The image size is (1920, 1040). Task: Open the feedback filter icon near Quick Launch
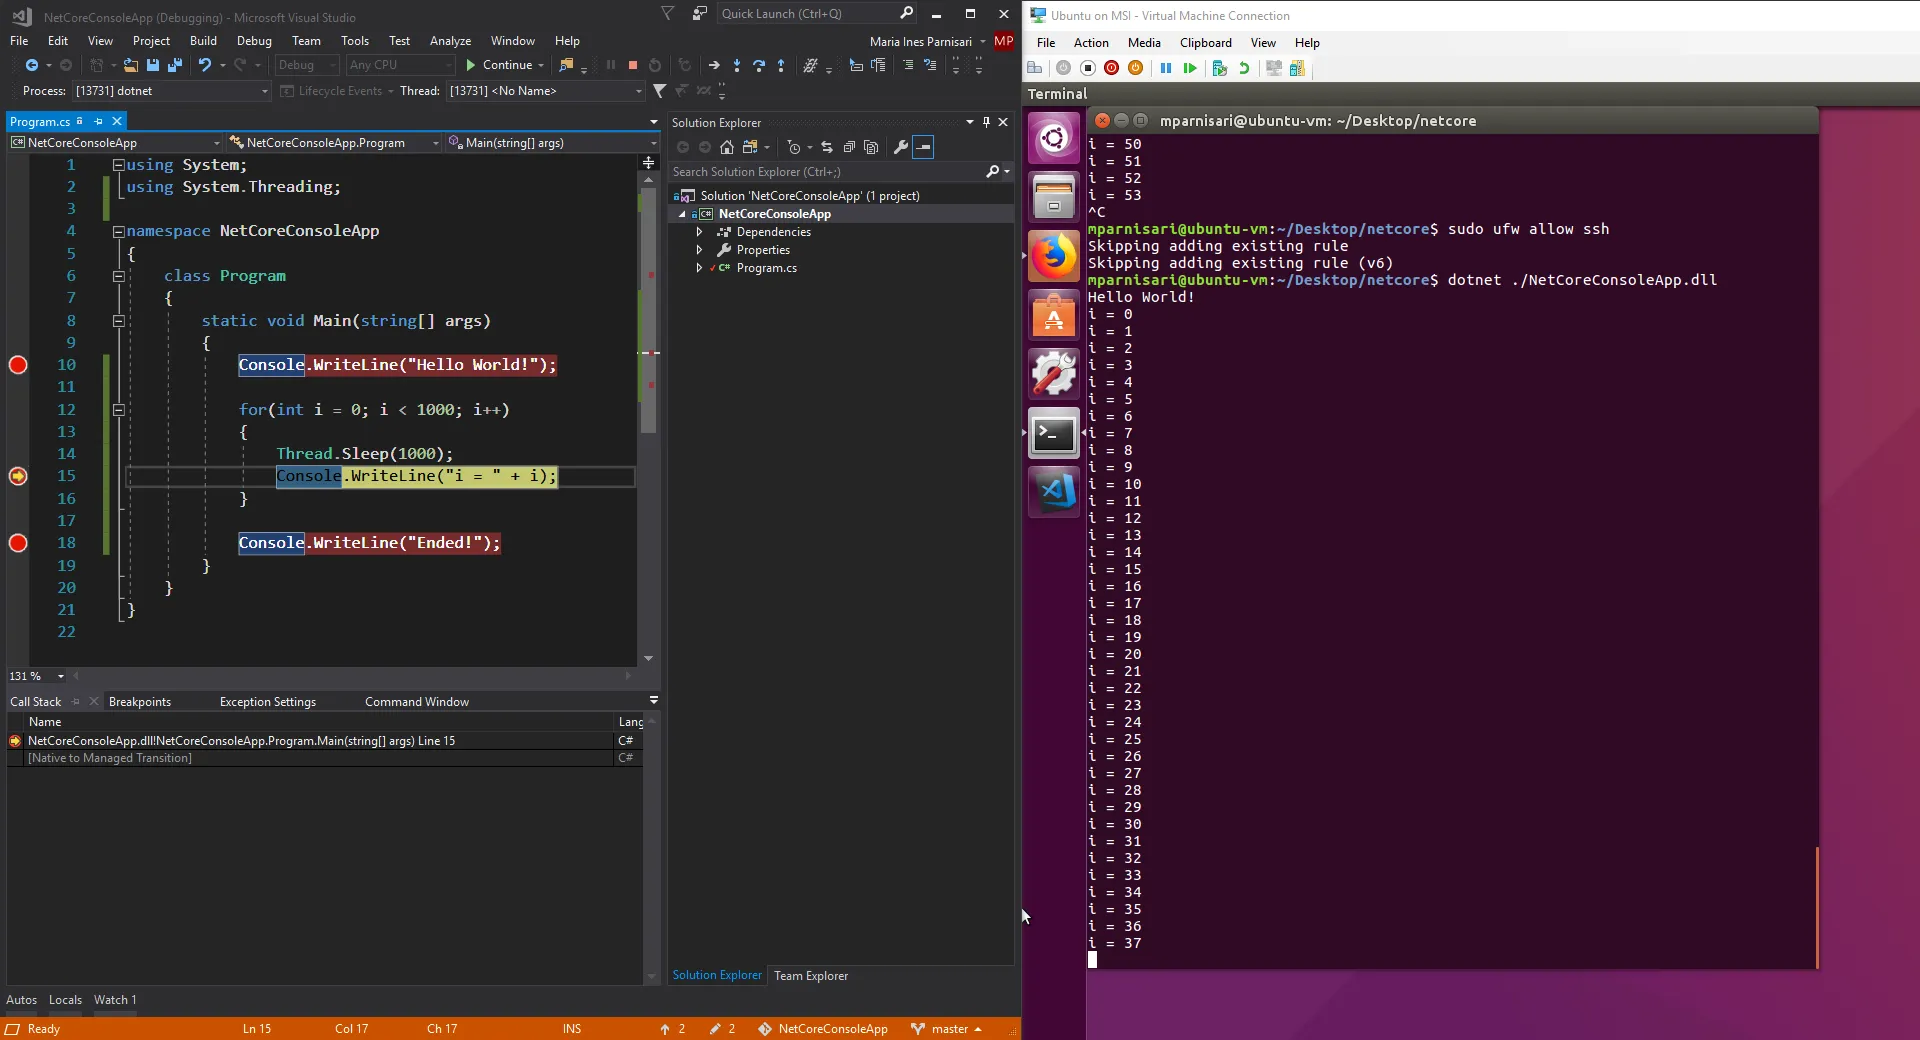668,13
